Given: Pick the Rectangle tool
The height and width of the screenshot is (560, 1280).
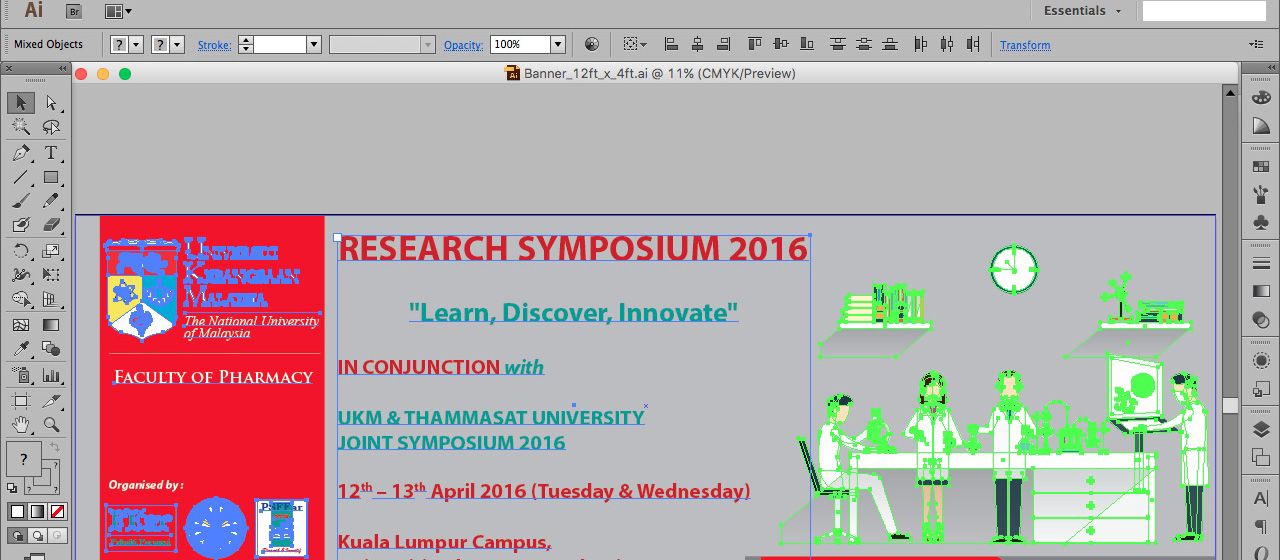Looking at the screenshot, I should coord(51,177).
